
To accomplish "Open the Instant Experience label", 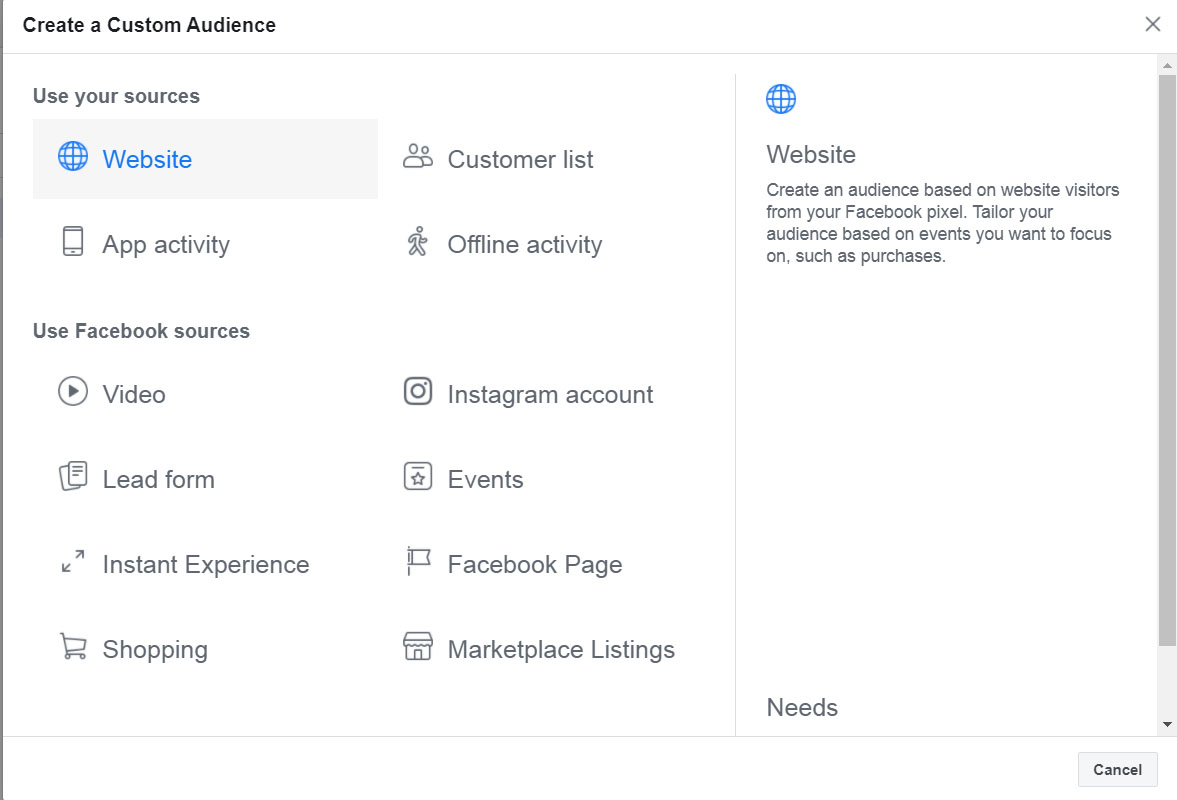I will tap(206, 564).
